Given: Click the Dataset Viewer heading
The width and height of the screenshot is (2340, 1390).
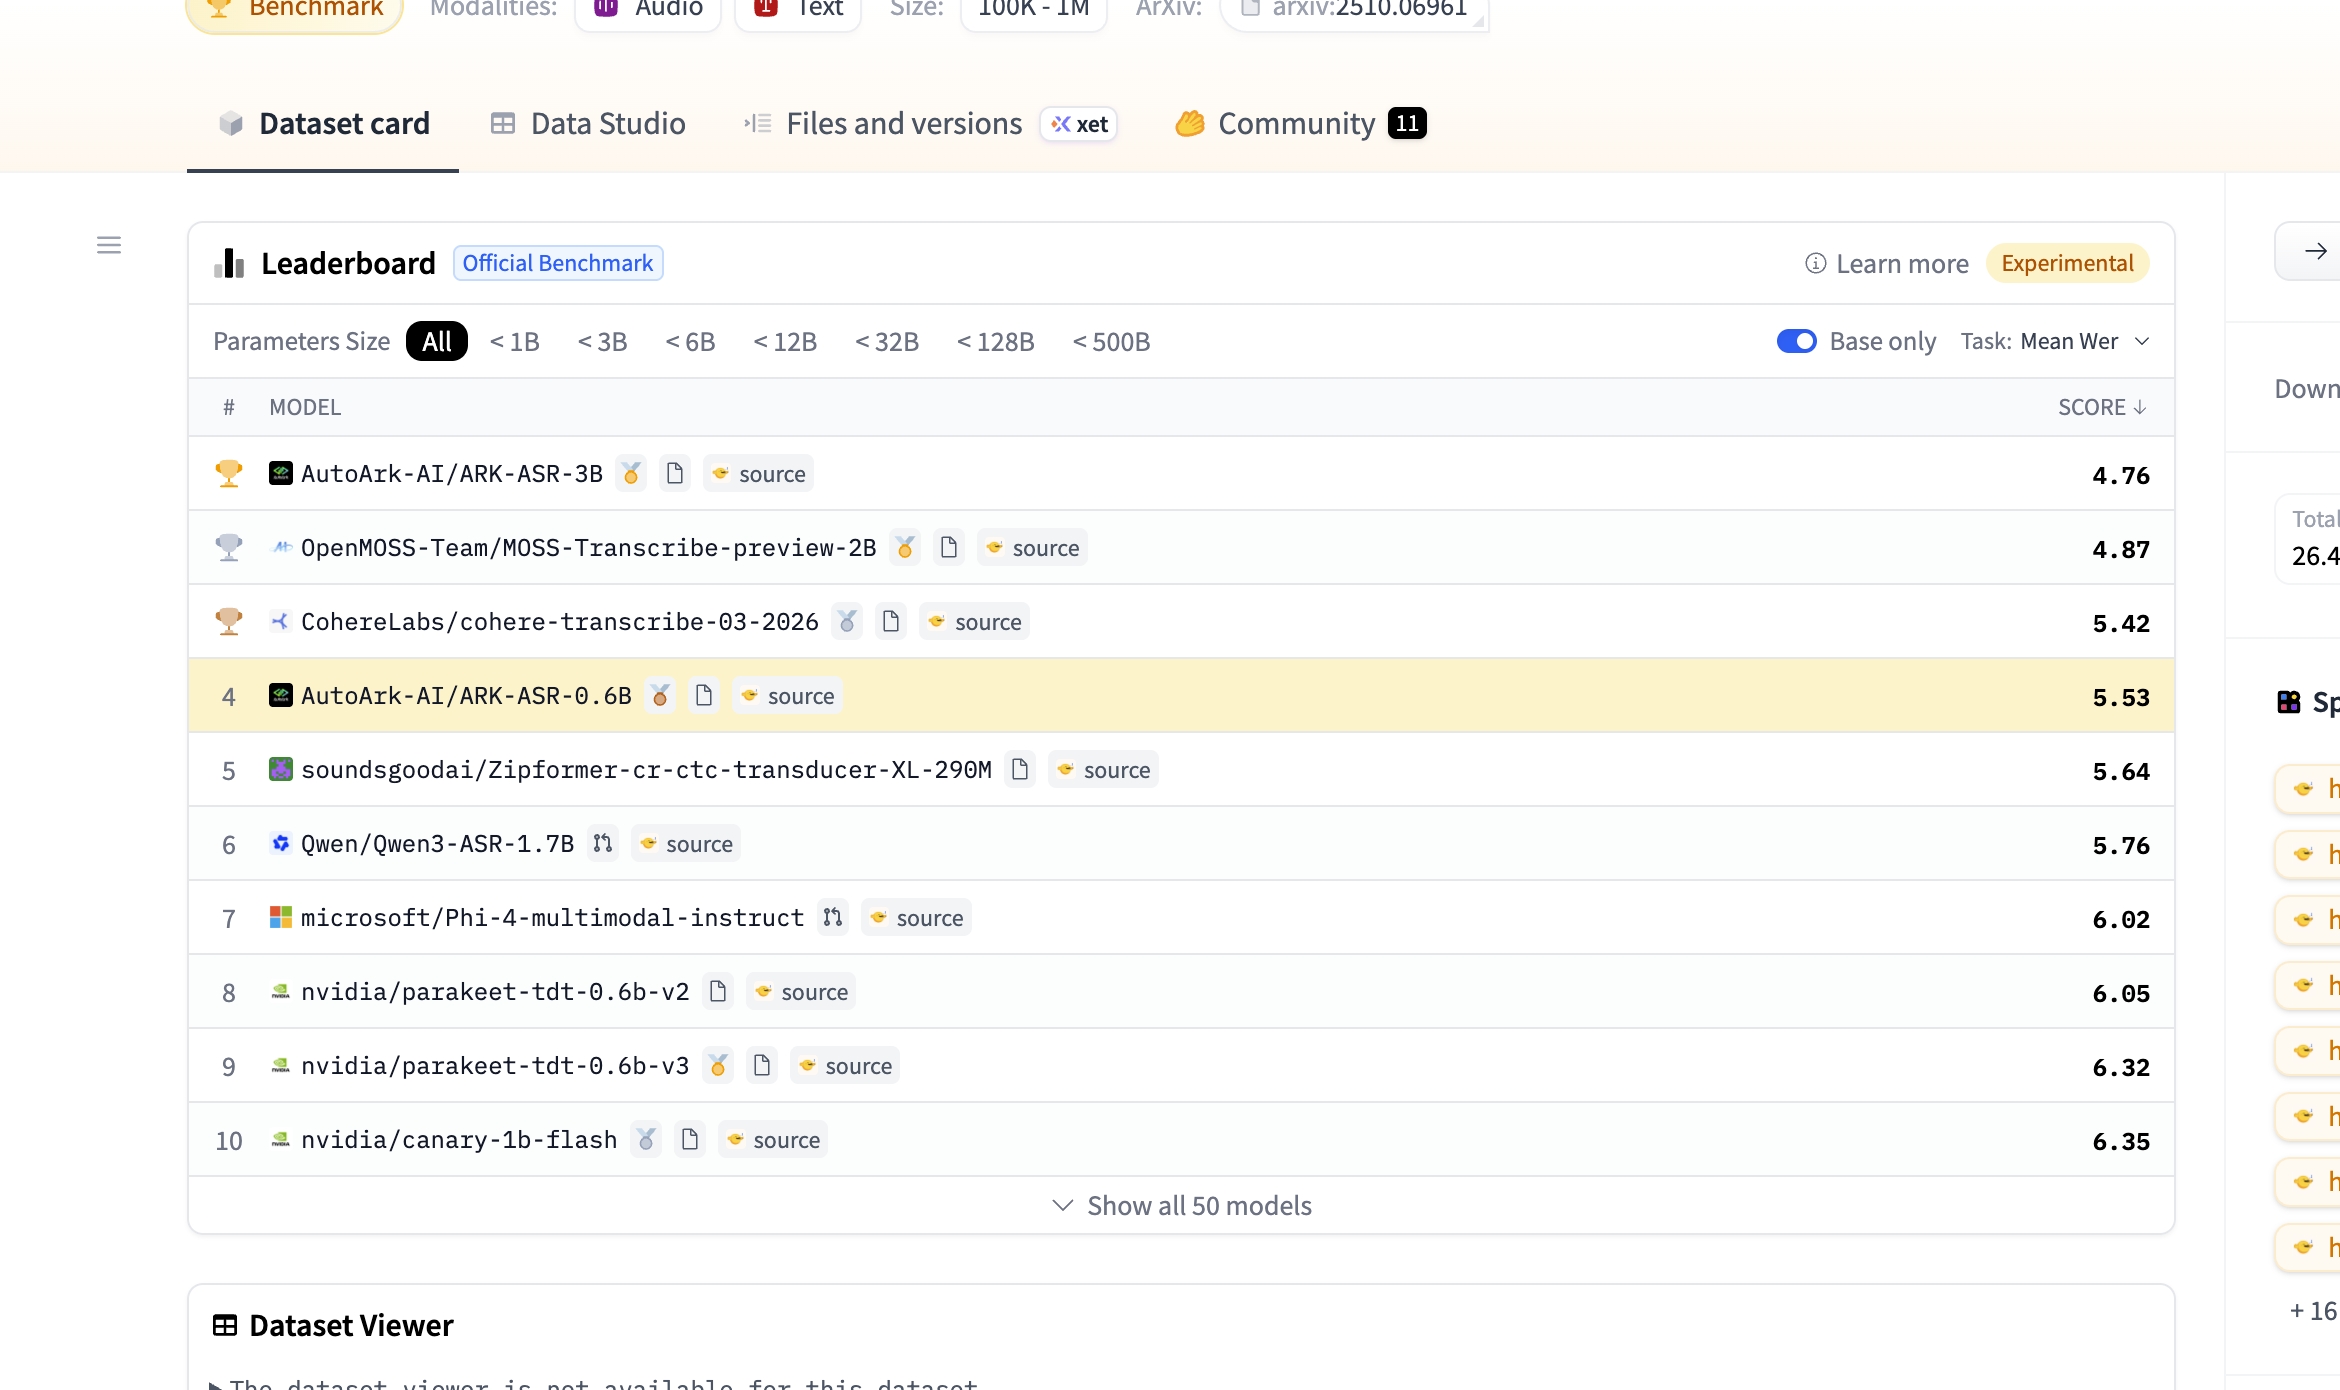Looking at the screenshot, I should (351, 1325).
